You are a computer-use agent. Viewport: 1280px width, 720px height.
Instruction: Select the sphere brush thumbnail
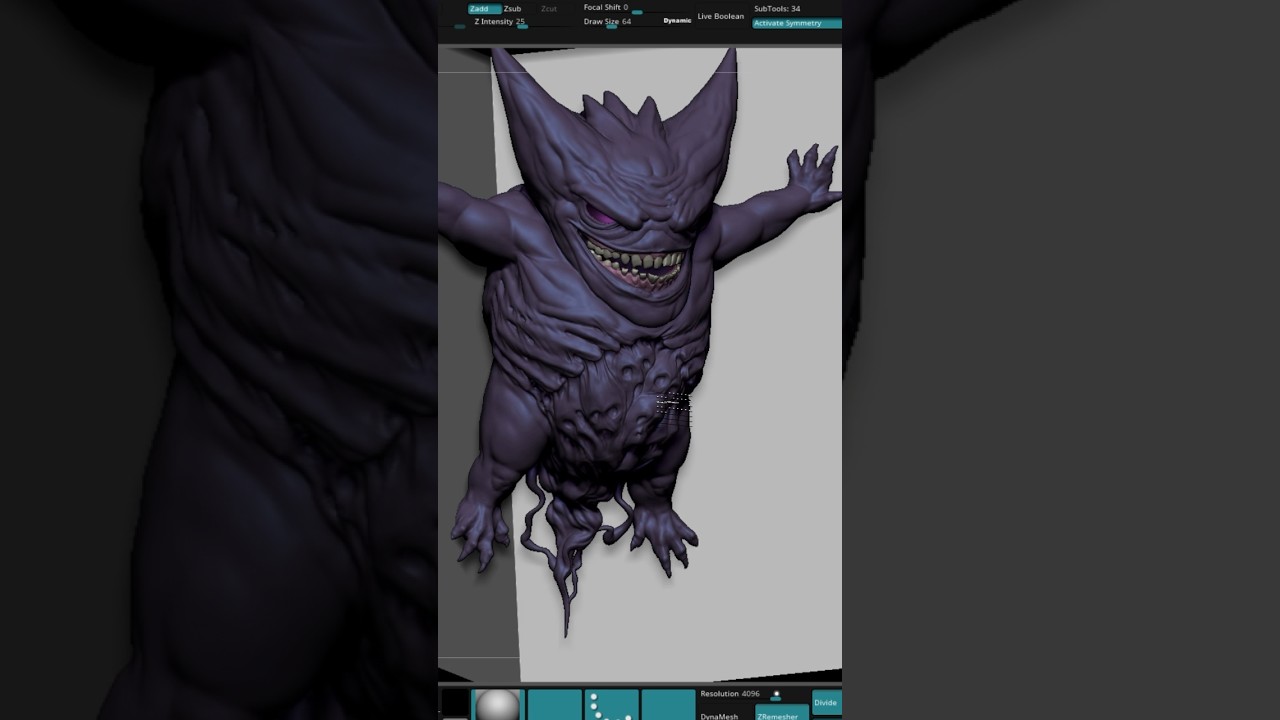(x=497, y=705)
